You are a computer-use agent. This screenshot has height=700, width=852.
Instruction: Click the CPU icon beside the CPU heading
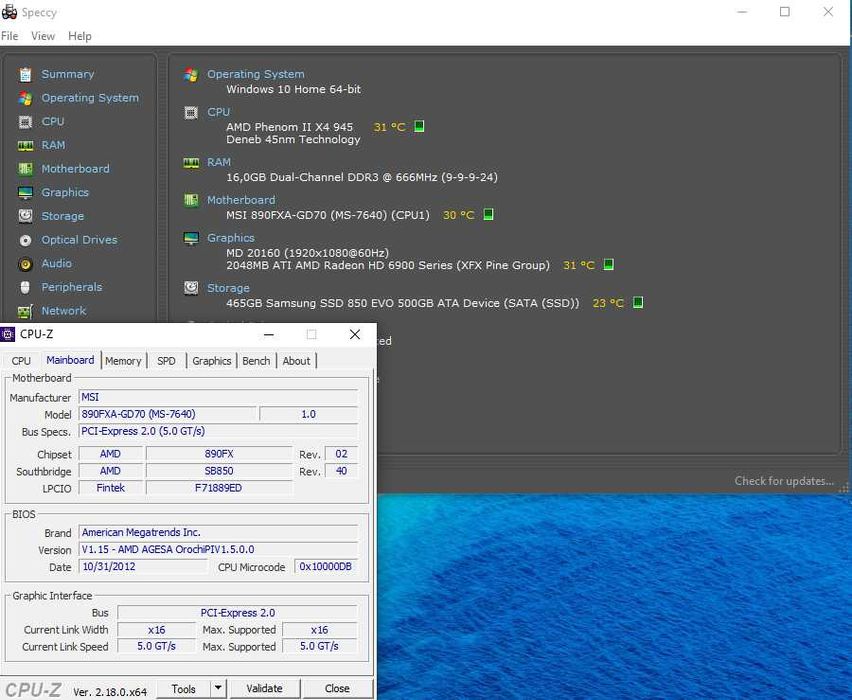(x=191, y=112)
